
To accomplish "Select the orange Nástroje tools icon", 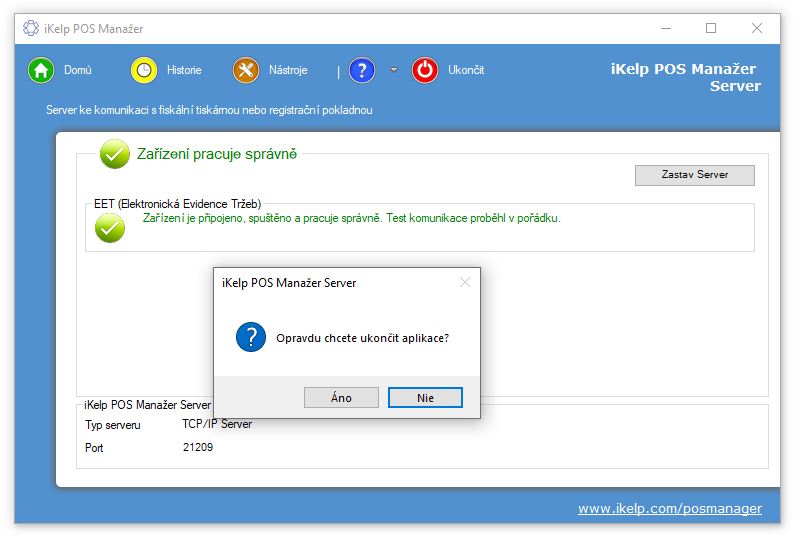I will (x=246, y=70).
